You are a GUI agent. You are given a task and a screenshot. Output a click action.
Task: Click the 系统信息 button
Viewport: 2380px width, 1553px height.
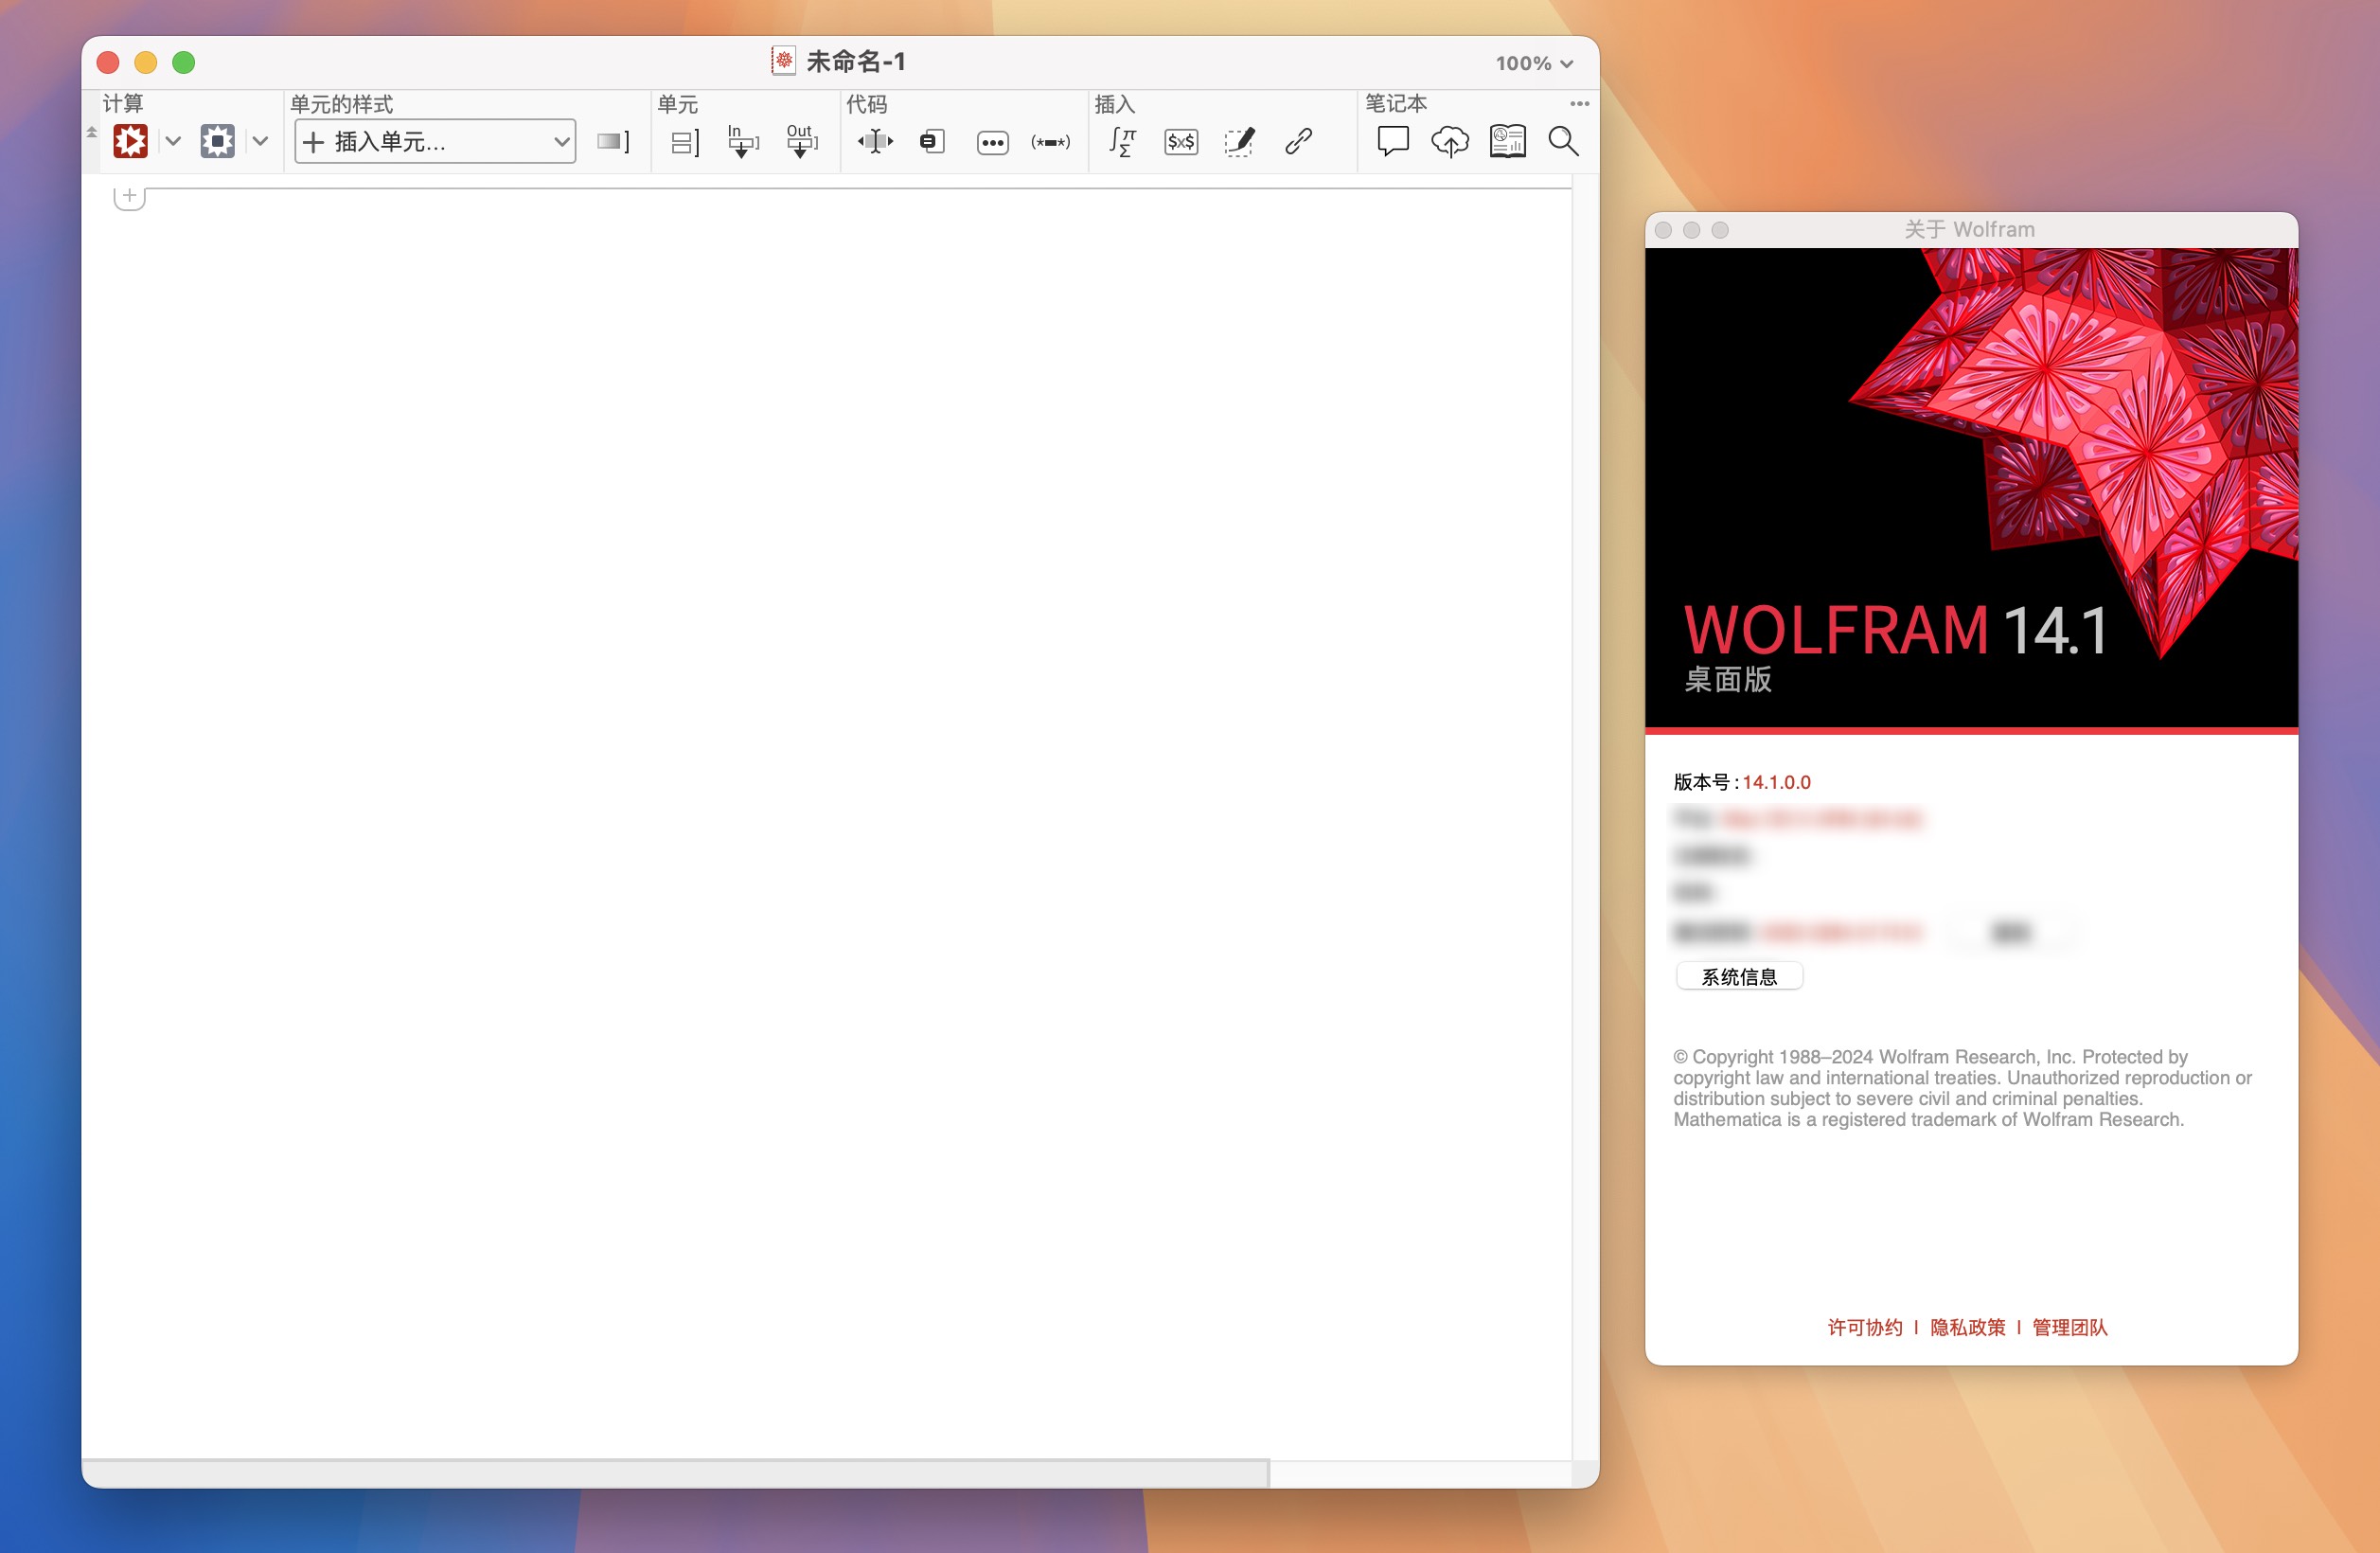(x=1739, y=976)
